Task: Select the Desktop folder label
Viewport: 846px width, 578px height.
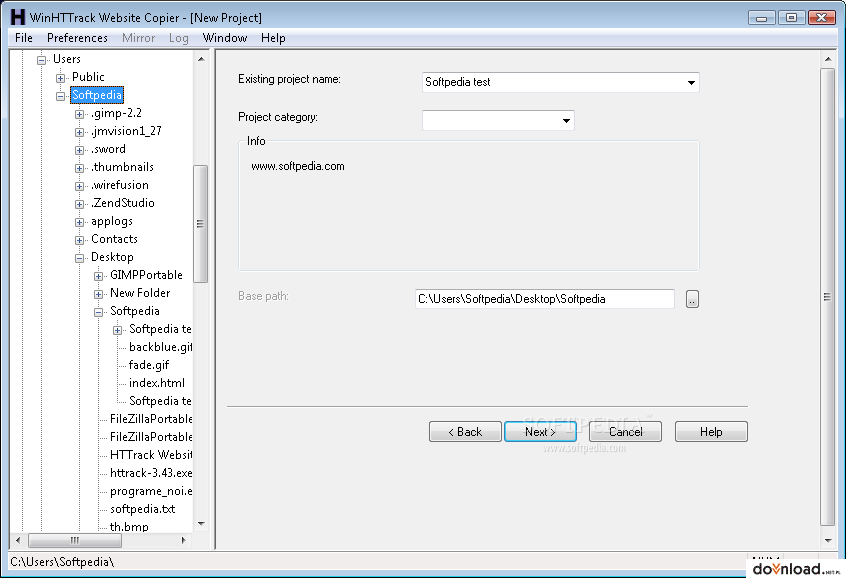Action: coord(112,257)
